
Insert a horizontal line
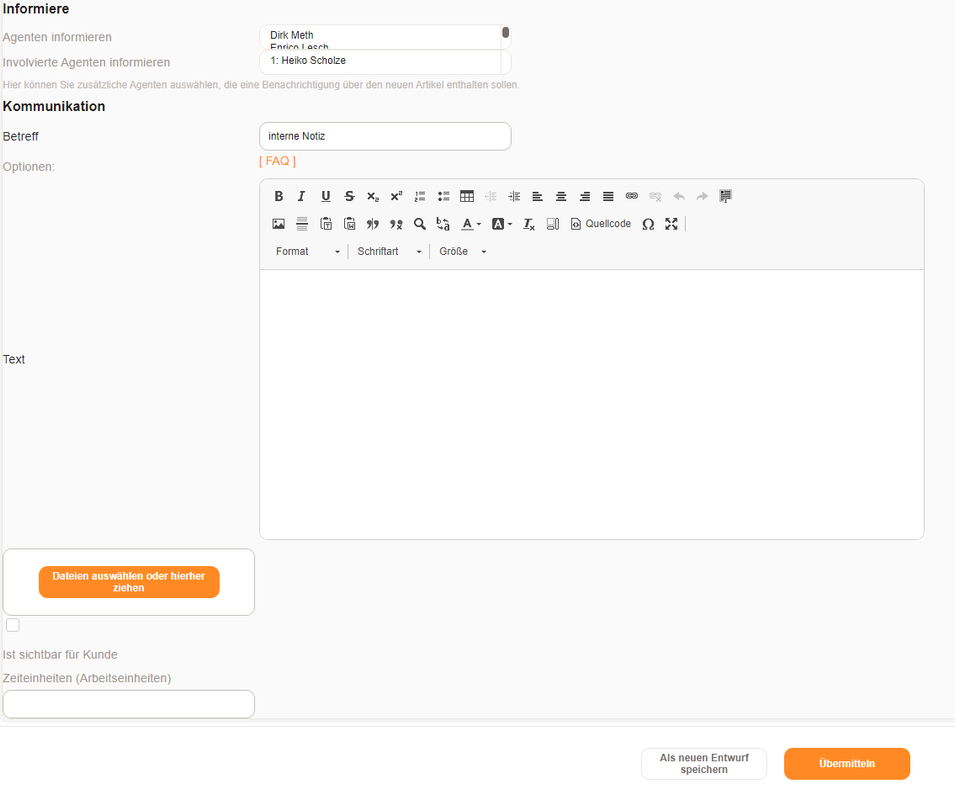coord(302,224)
